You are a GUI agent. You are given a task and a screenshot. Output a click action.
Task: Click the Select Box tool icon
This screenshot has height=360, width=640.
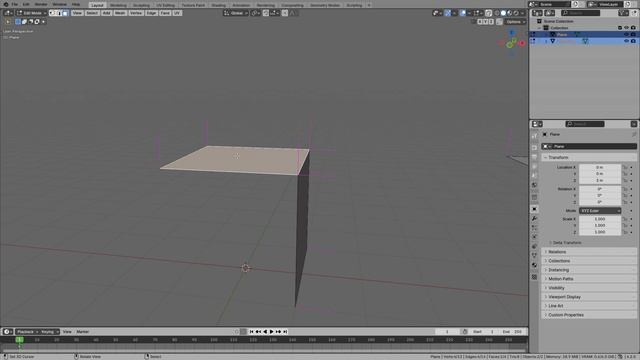coord(8,22)
